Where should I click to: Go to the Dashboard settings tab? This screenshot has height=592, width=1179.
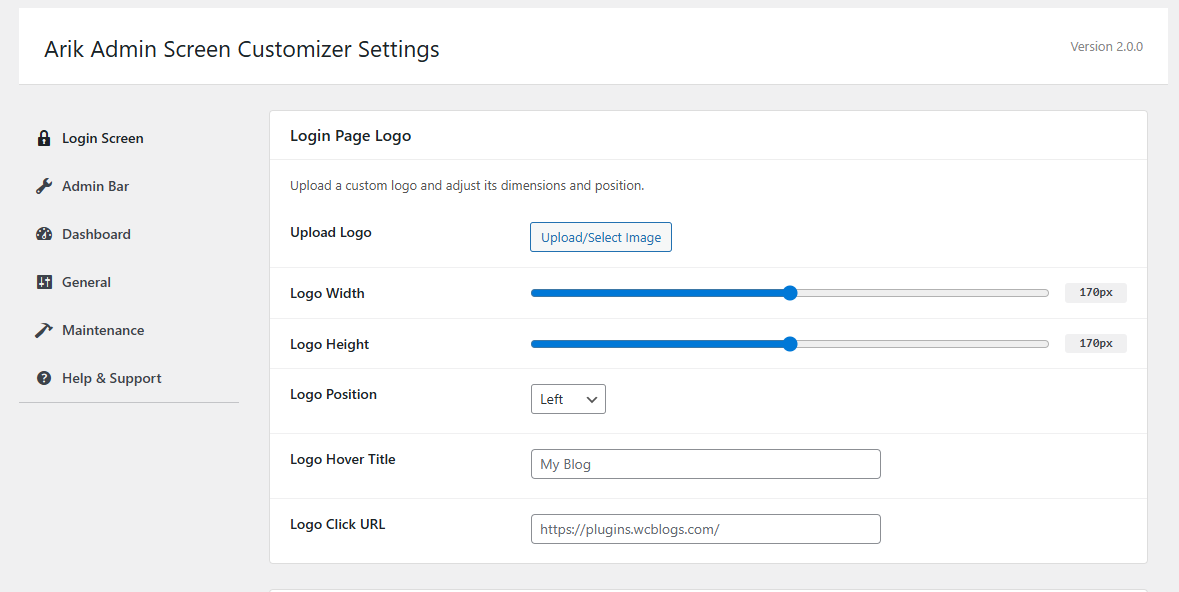(96, 234)
